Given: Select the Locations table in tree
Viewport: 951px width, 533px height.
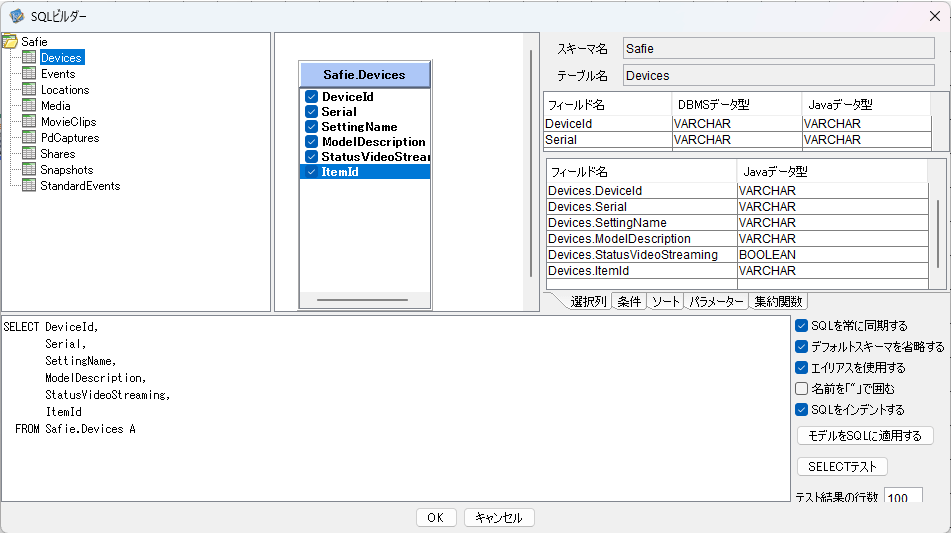Looking at the screenshot, I should 65,90.
